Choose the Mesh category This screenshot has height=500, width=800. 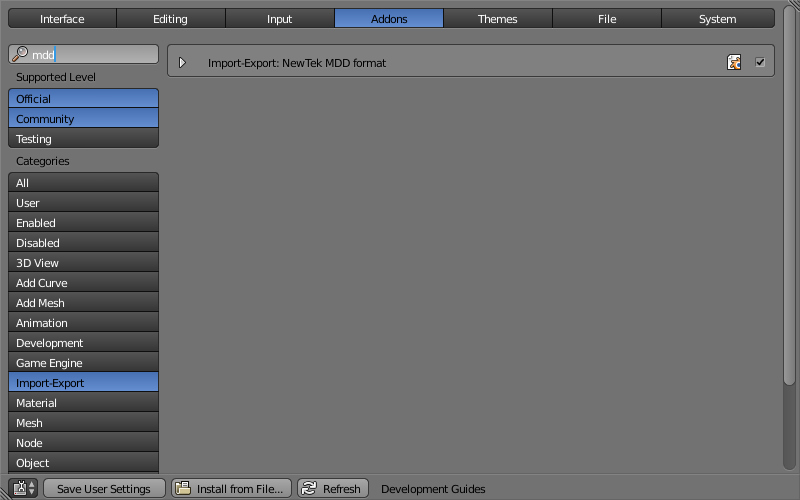coord(83,422)
